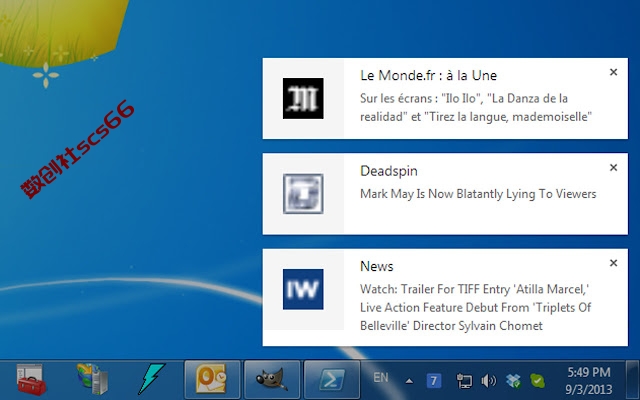Open the Le Monde notification icon
This screenshot has width=640, height=400.
click(x=303, y=98)
